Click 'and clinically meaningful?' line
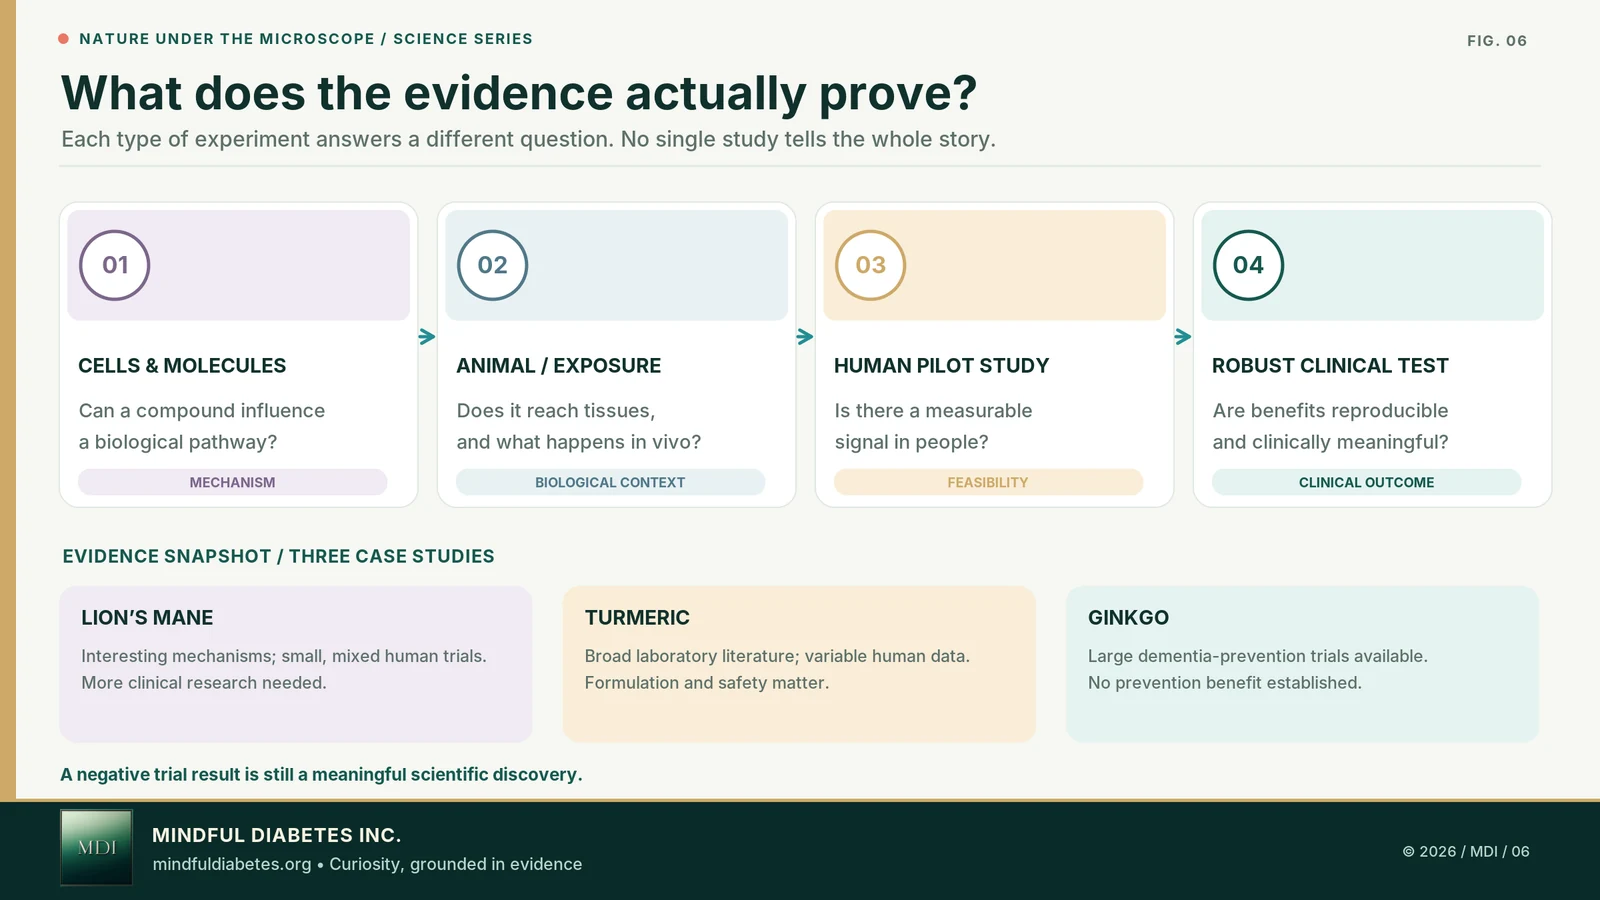 coord(1330,442)
